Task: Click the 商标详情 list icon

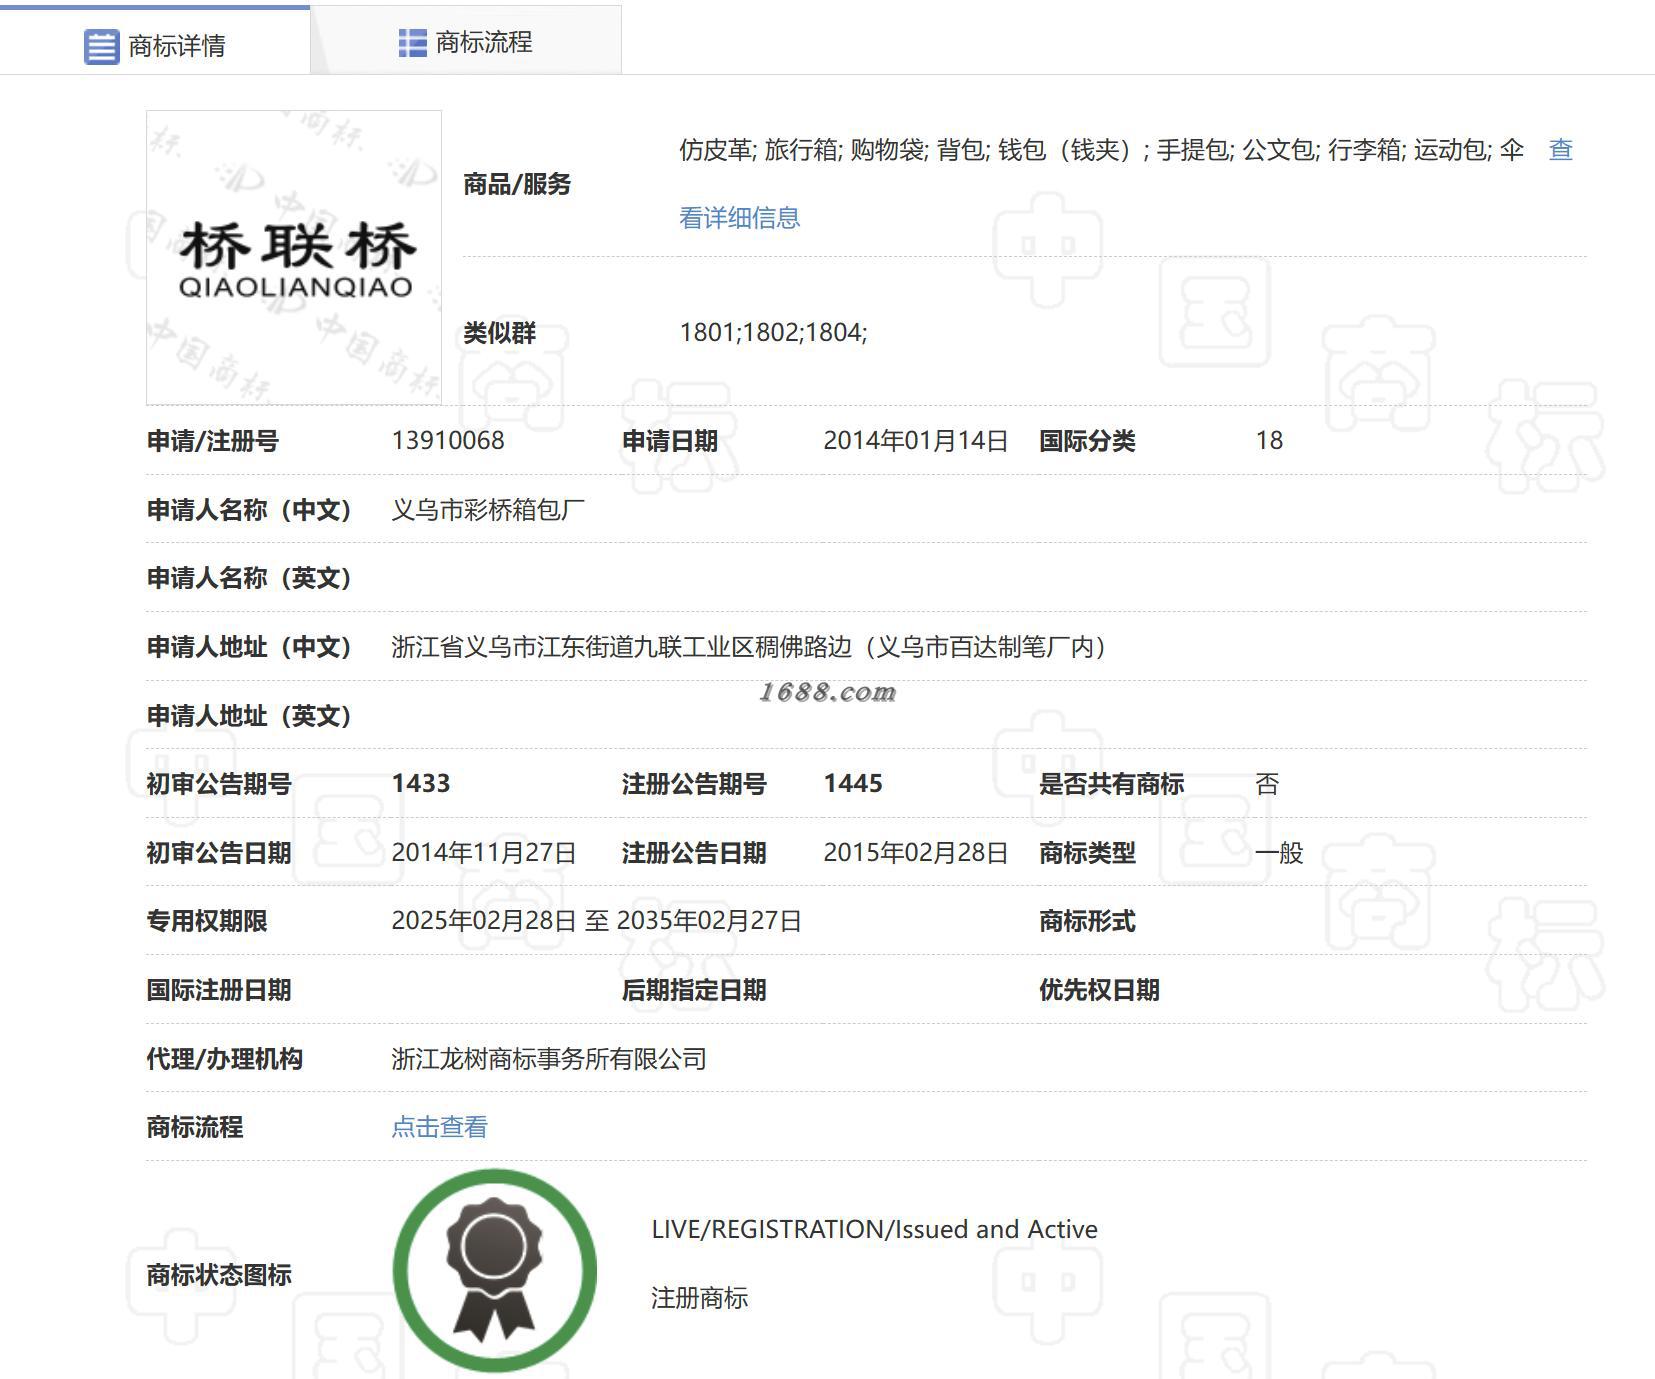Action: point(101,46)
